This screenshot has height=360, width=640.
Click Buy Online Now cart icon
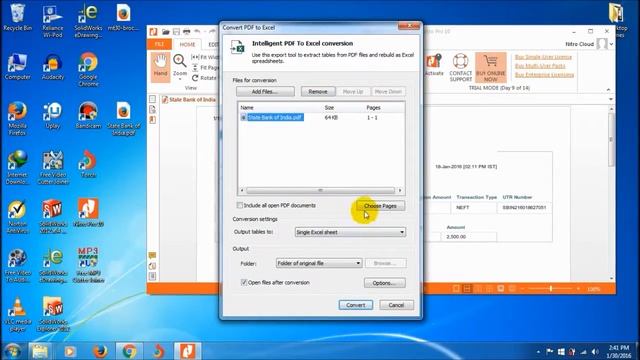(491, 67)
